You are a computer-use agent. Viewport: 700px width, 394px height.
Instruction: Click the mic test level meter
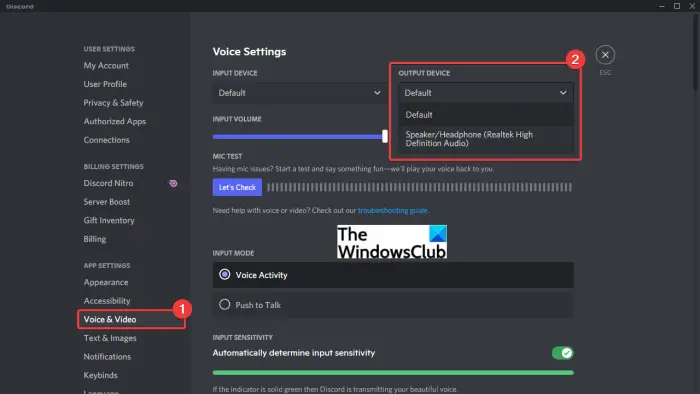[x=419, y=187]
